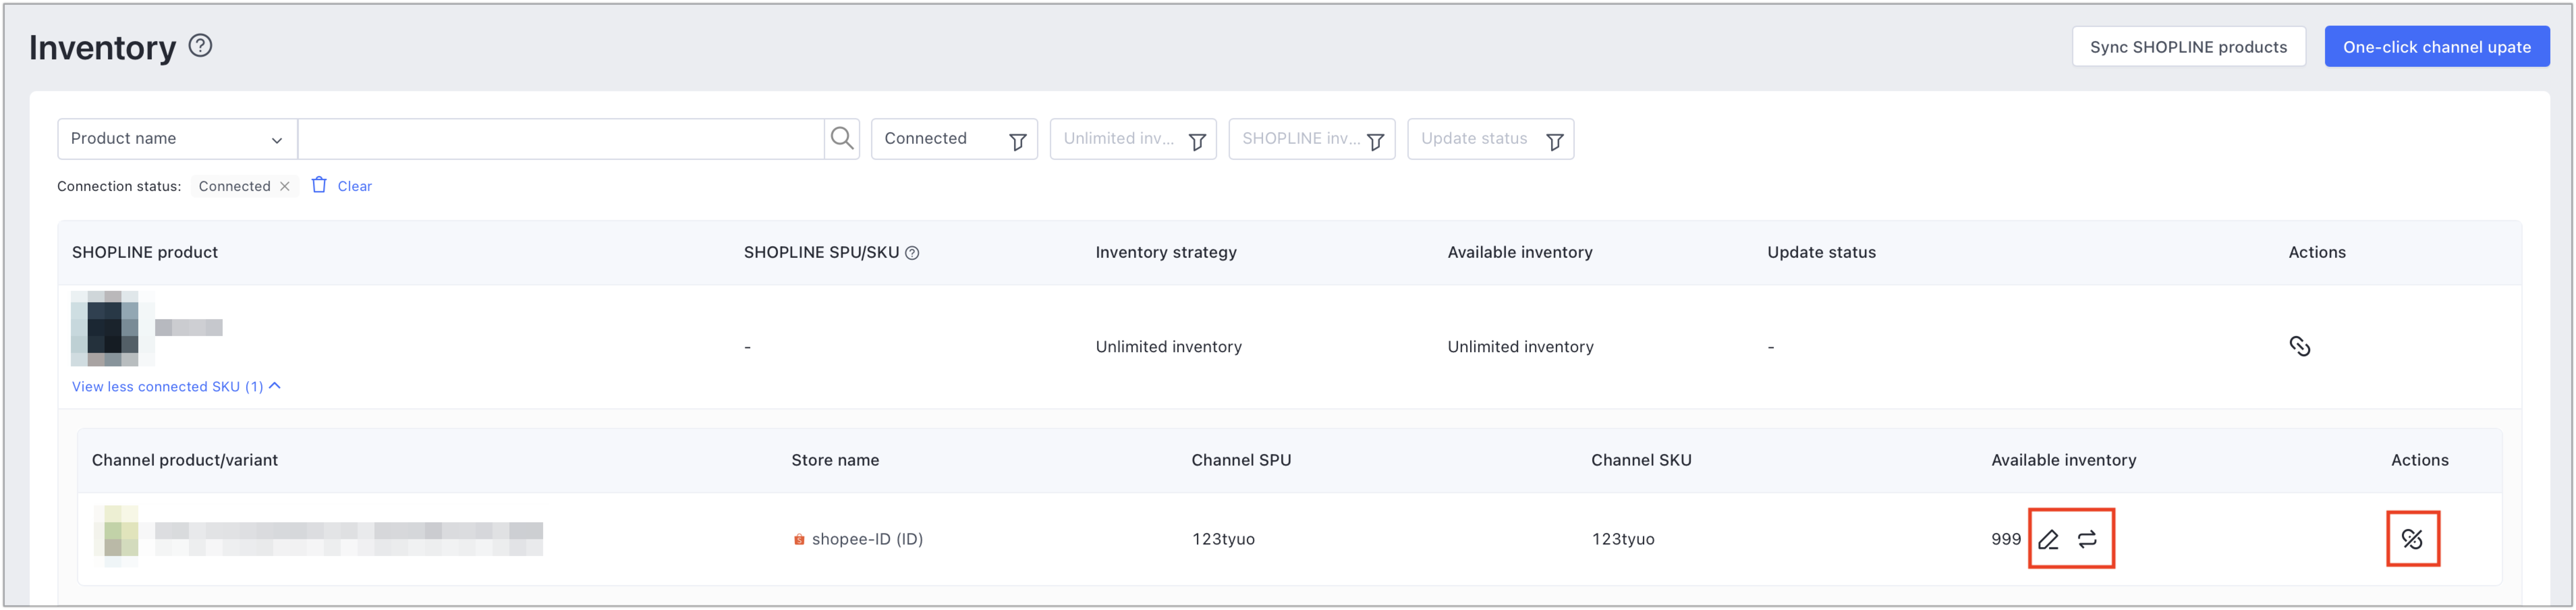The height and width of the screenshot is (610, 2576).
Task: Click the trash icon beside Clear
Action: (319, 185)
